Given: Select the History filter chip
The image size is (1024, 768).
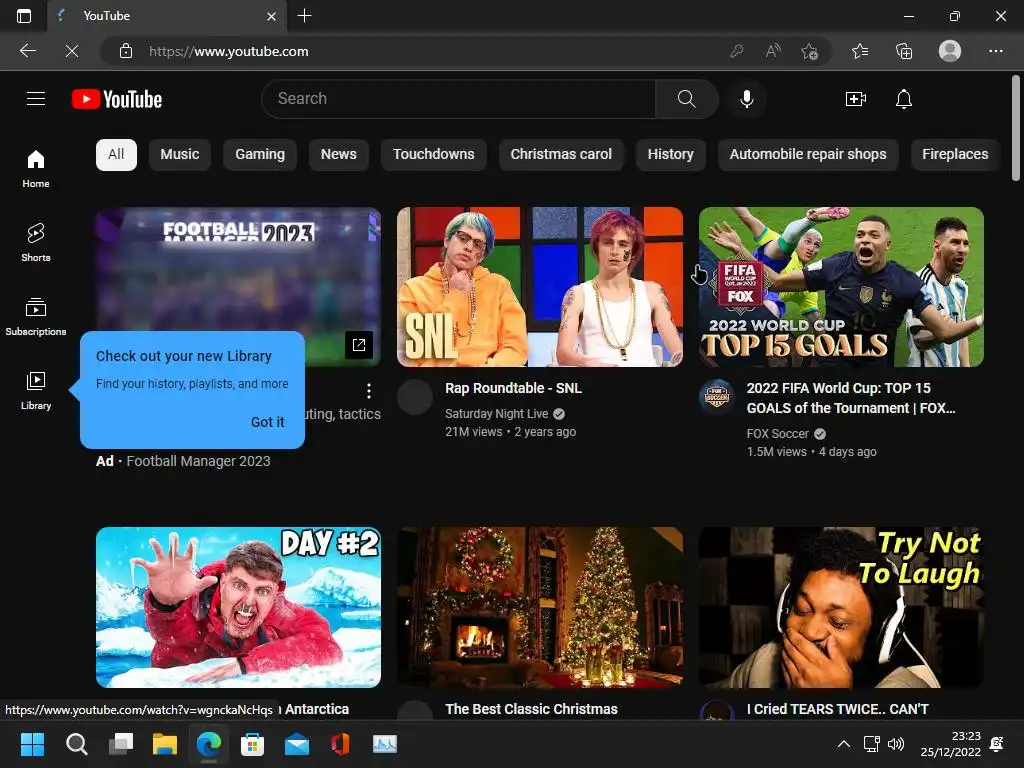Looking at the screenshot, I should (671, 155).
